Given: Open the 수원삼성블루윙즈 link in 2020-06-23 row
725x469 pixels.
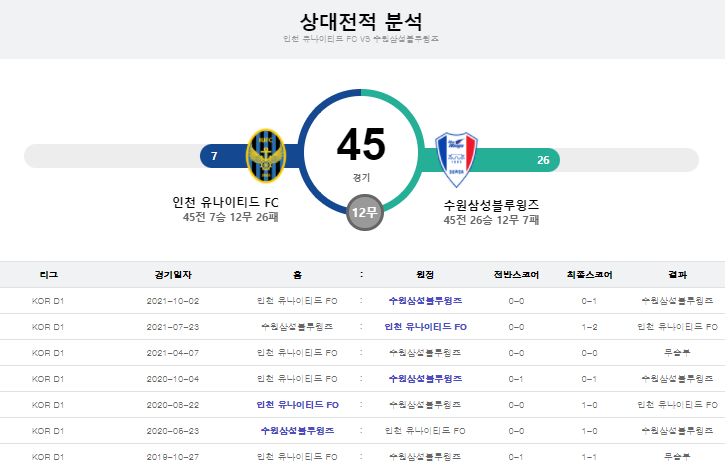Looking at the screenshot, I should [x=297, y=431].
